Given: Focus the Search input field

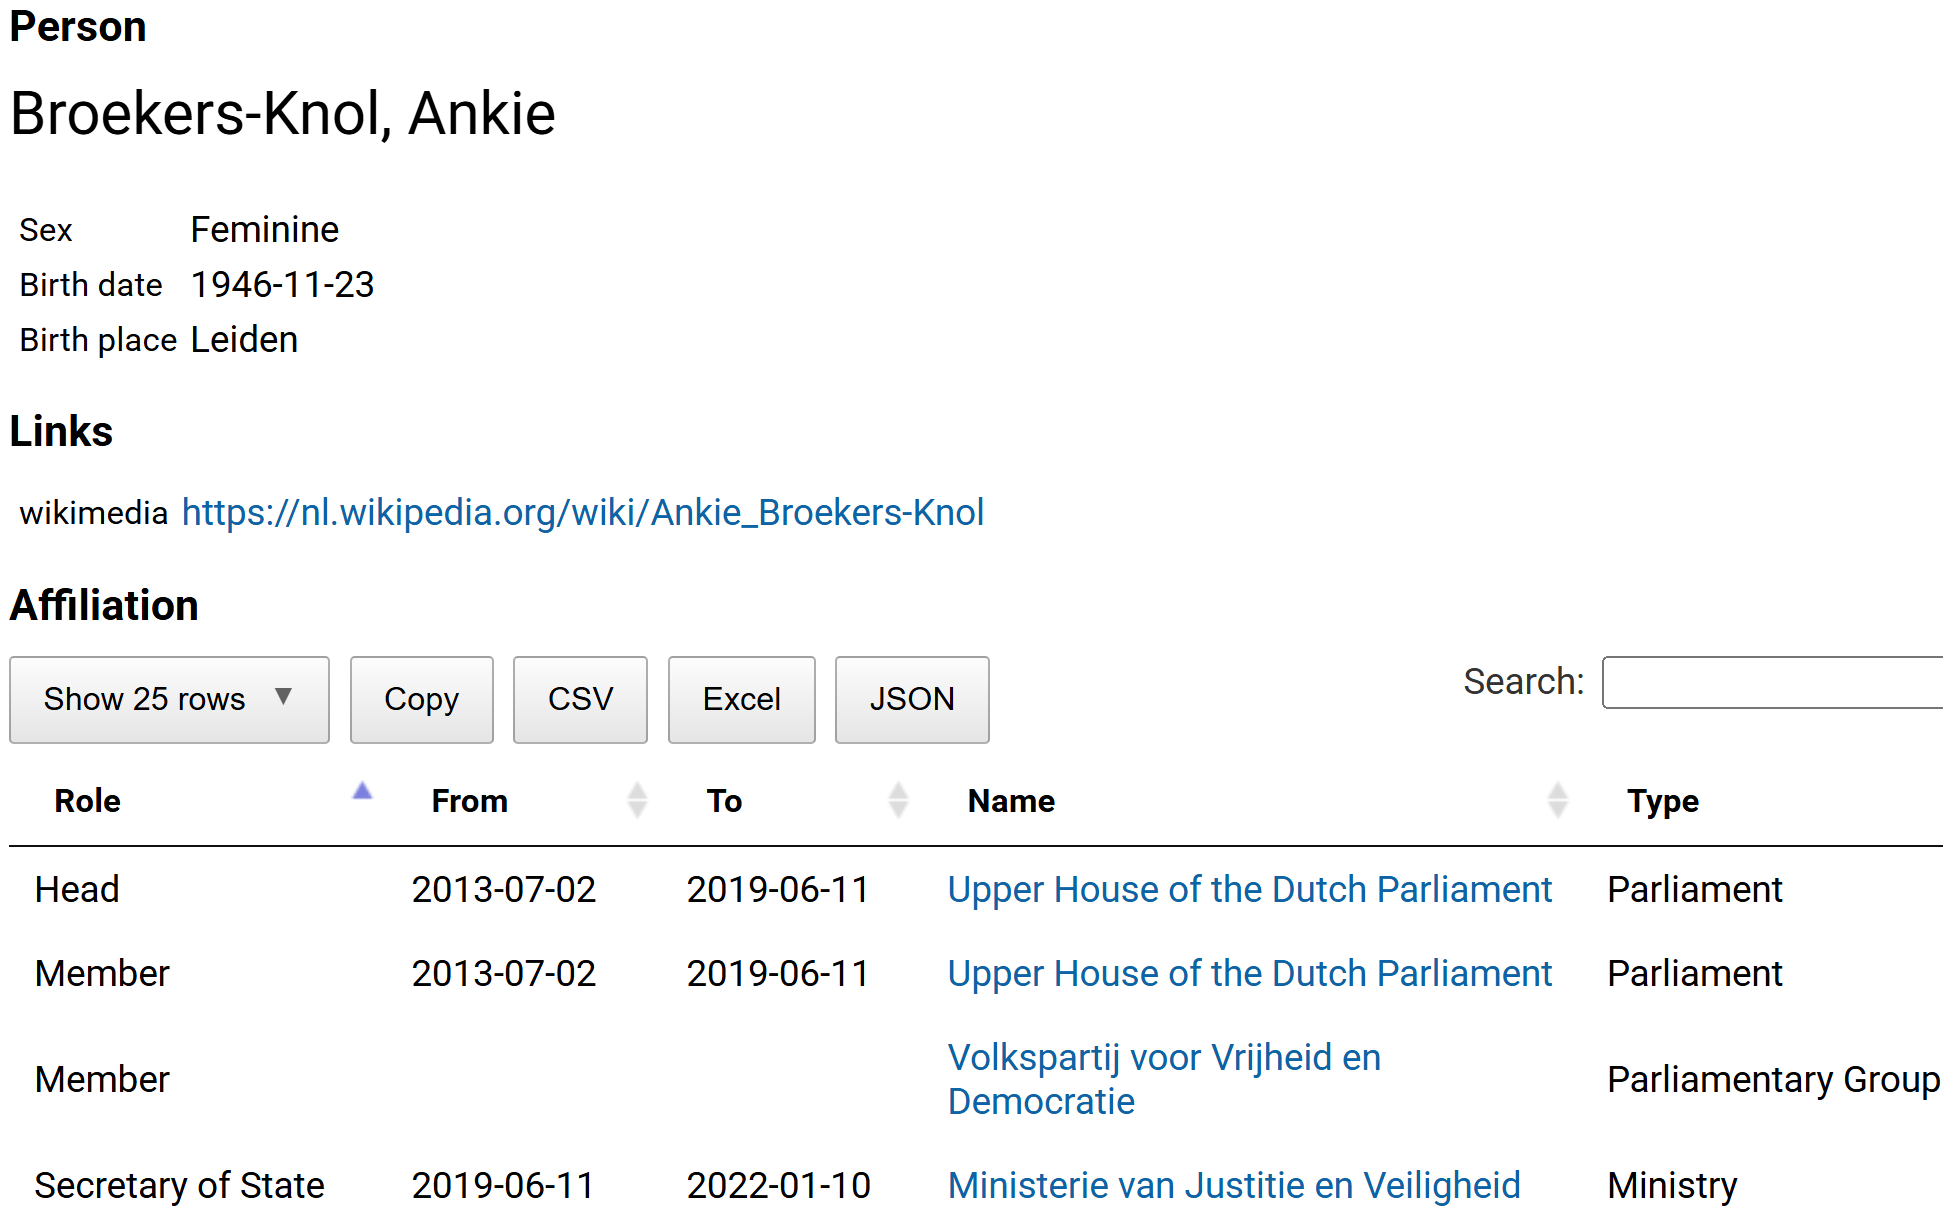Looking at the screenshot, I should pyautogui.click(x=1771, y=682).
